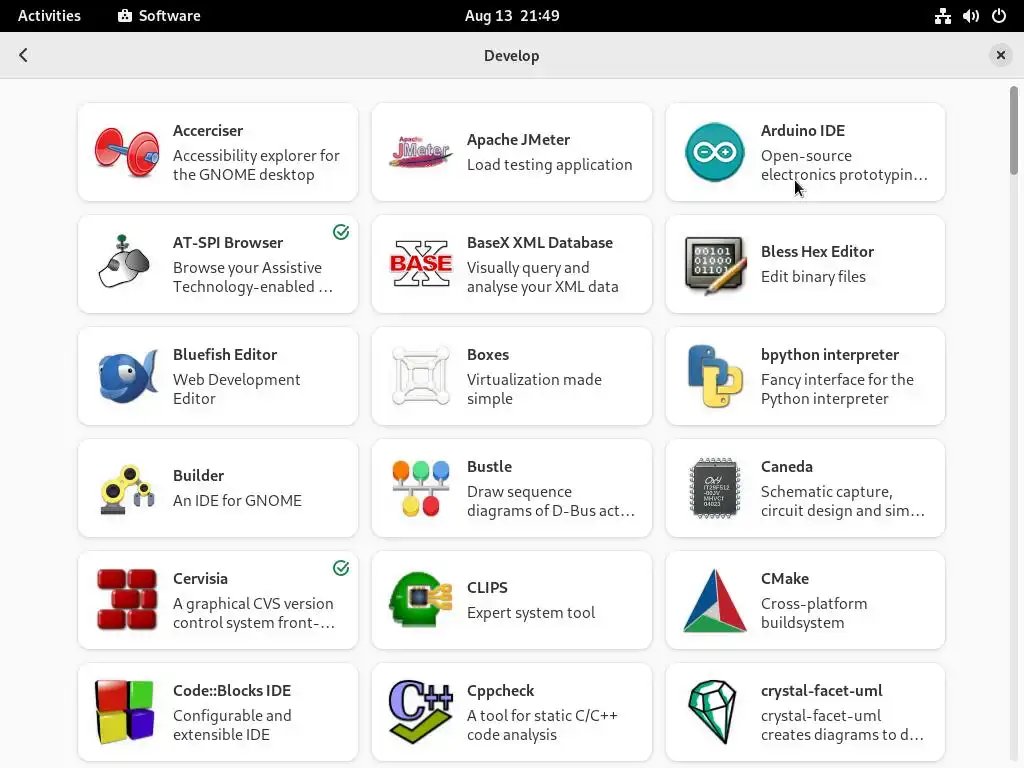The height and width of the screenshot is (768, 1024).
Task: Click 'Draw sequence diagrams of D-Bus' text
Action: 551,501
